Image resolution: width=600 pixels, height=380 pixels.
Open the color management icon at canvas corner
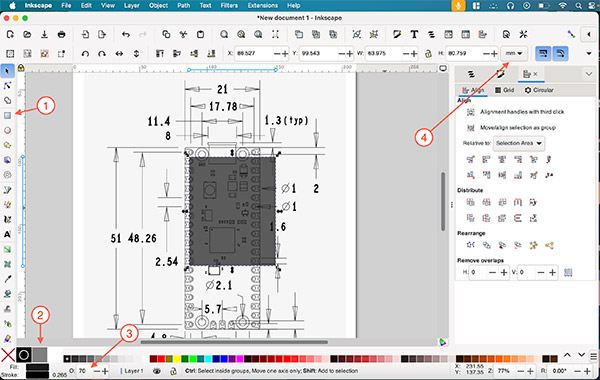pos(443,342)
